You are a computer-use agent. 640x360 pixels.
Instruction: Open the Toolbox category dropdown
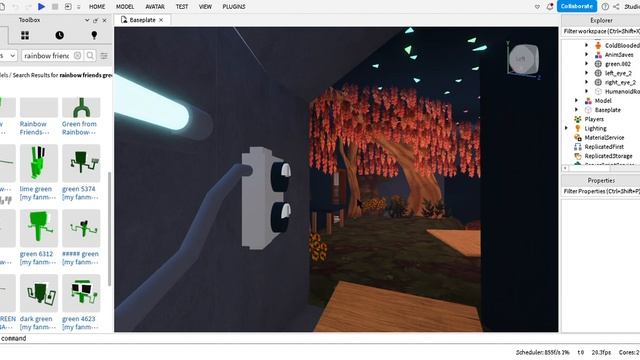coord(8,56)
